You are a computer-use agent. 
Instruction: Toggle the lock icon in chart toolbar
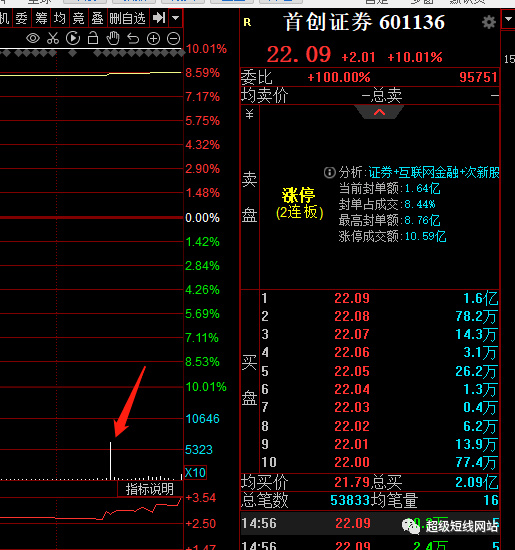pos(93,38)
